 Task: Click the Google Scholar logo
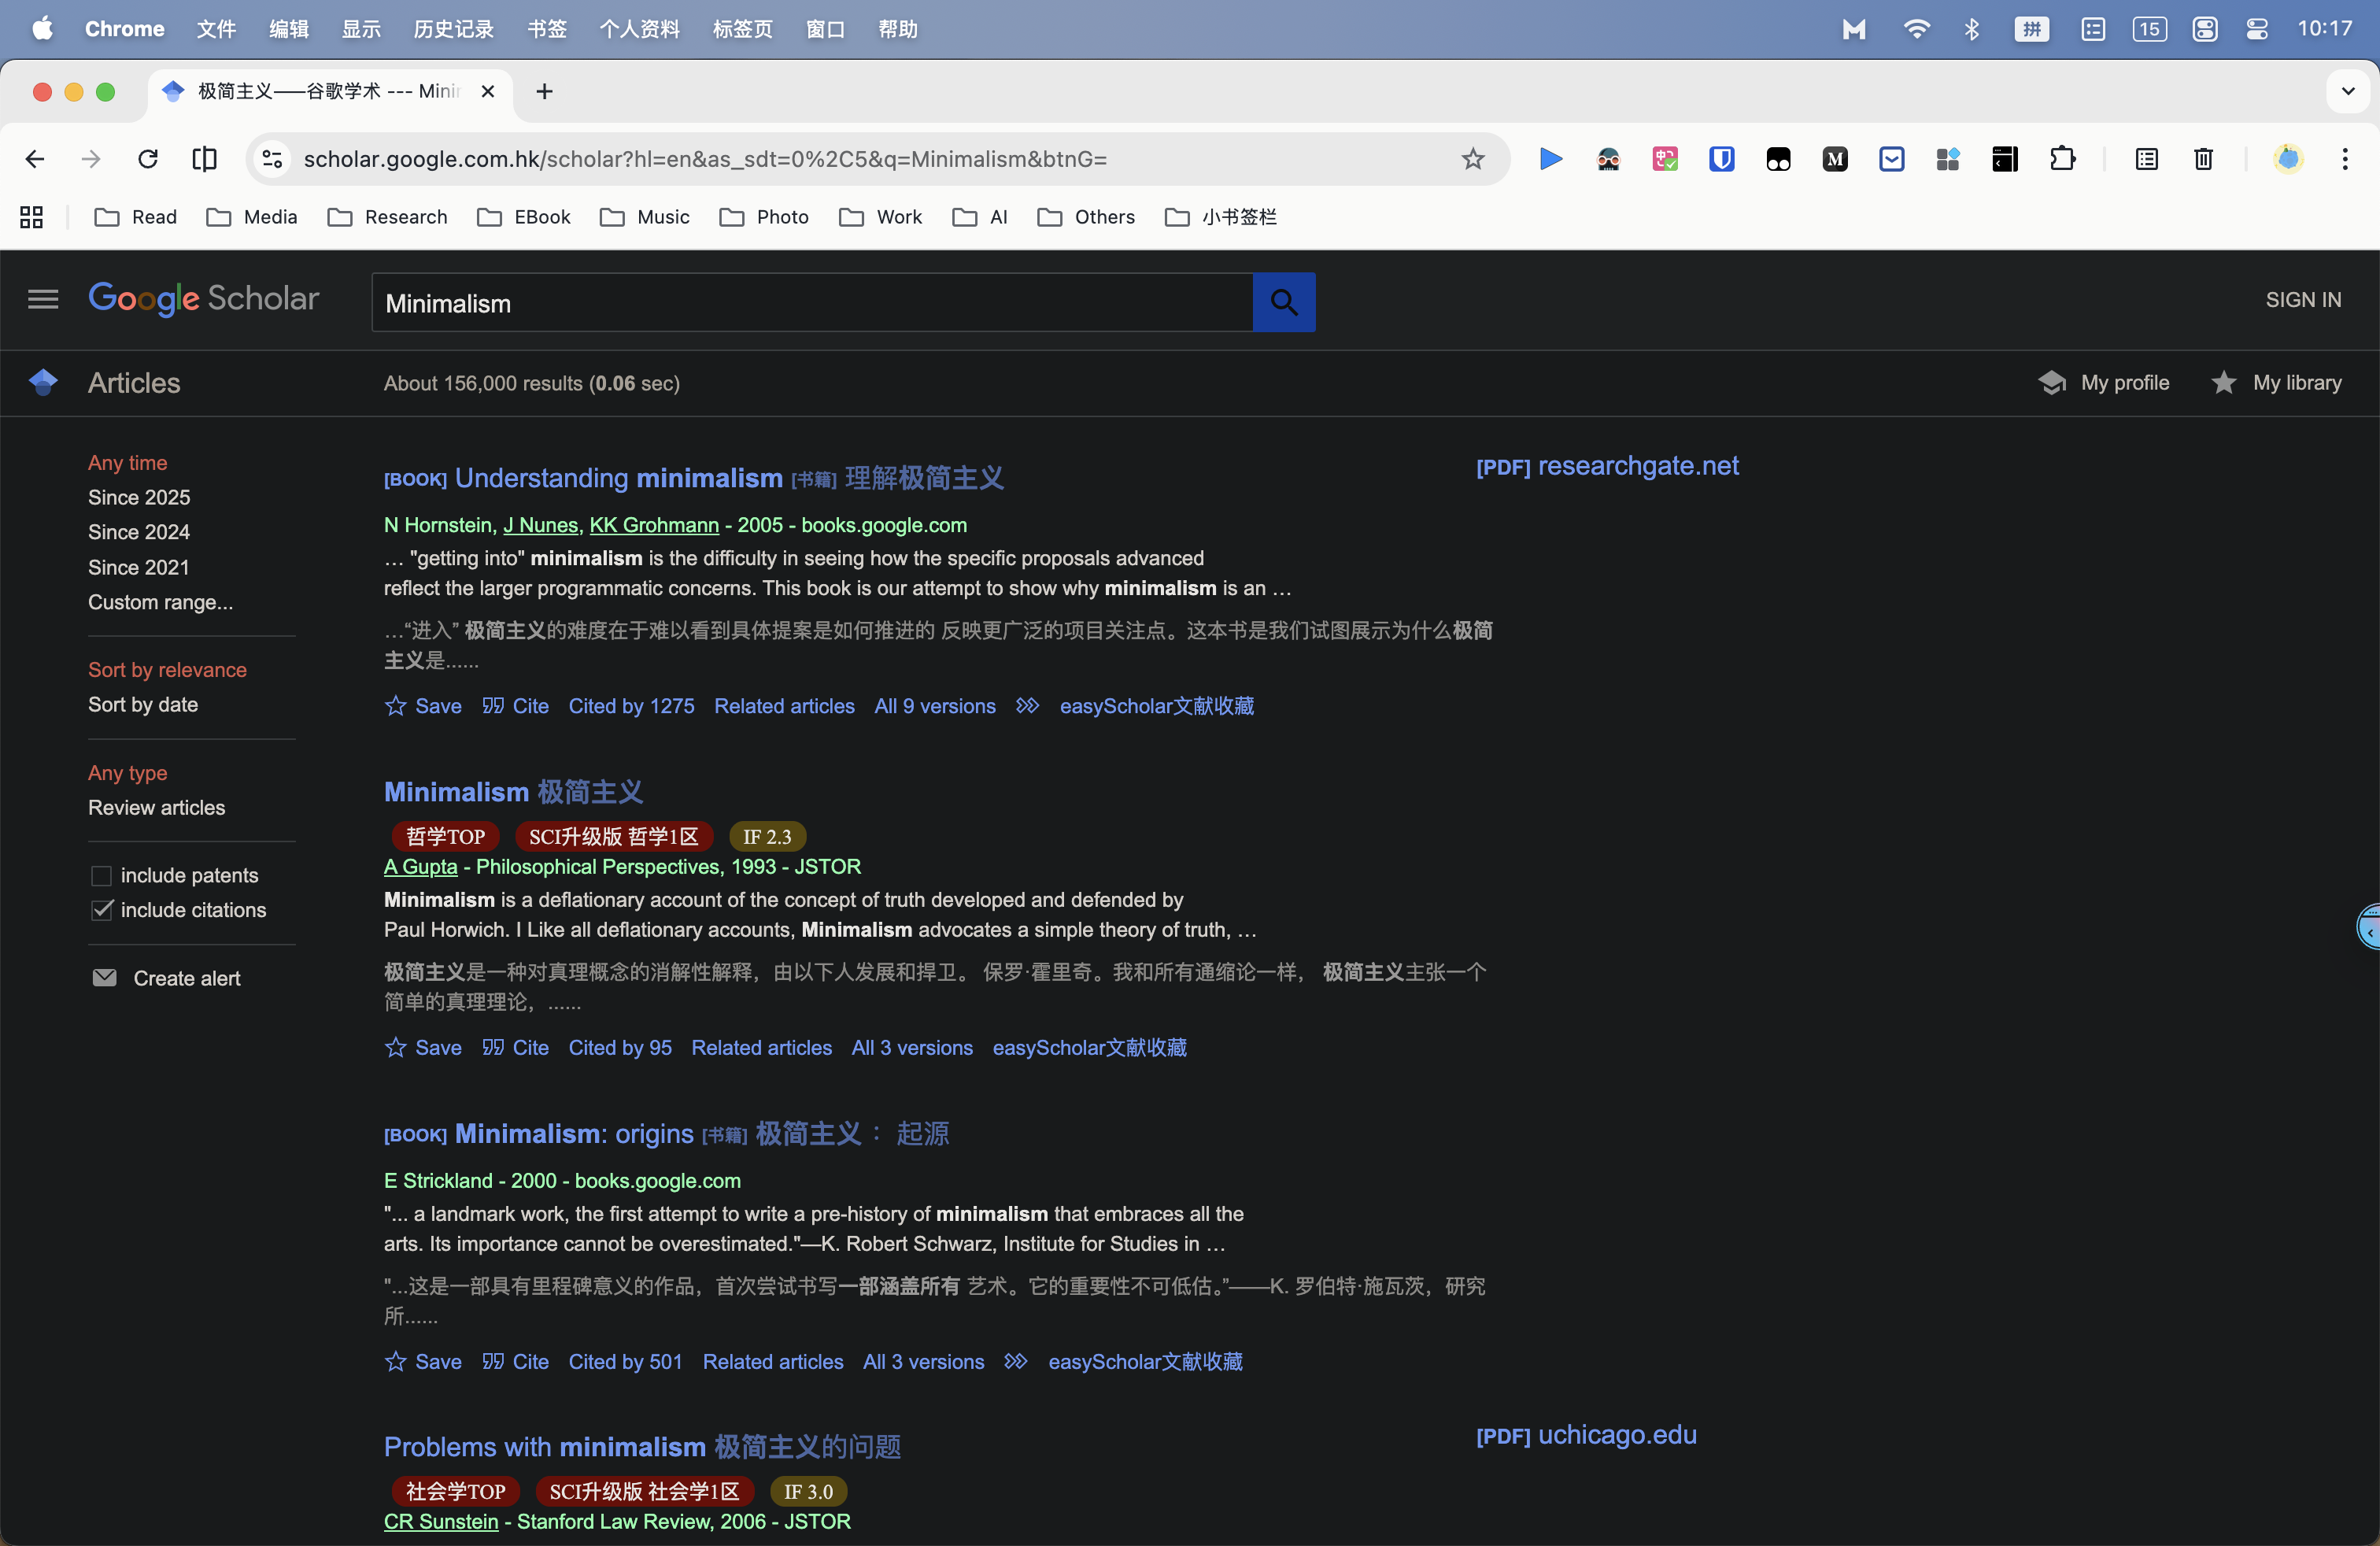pos(204,299)
